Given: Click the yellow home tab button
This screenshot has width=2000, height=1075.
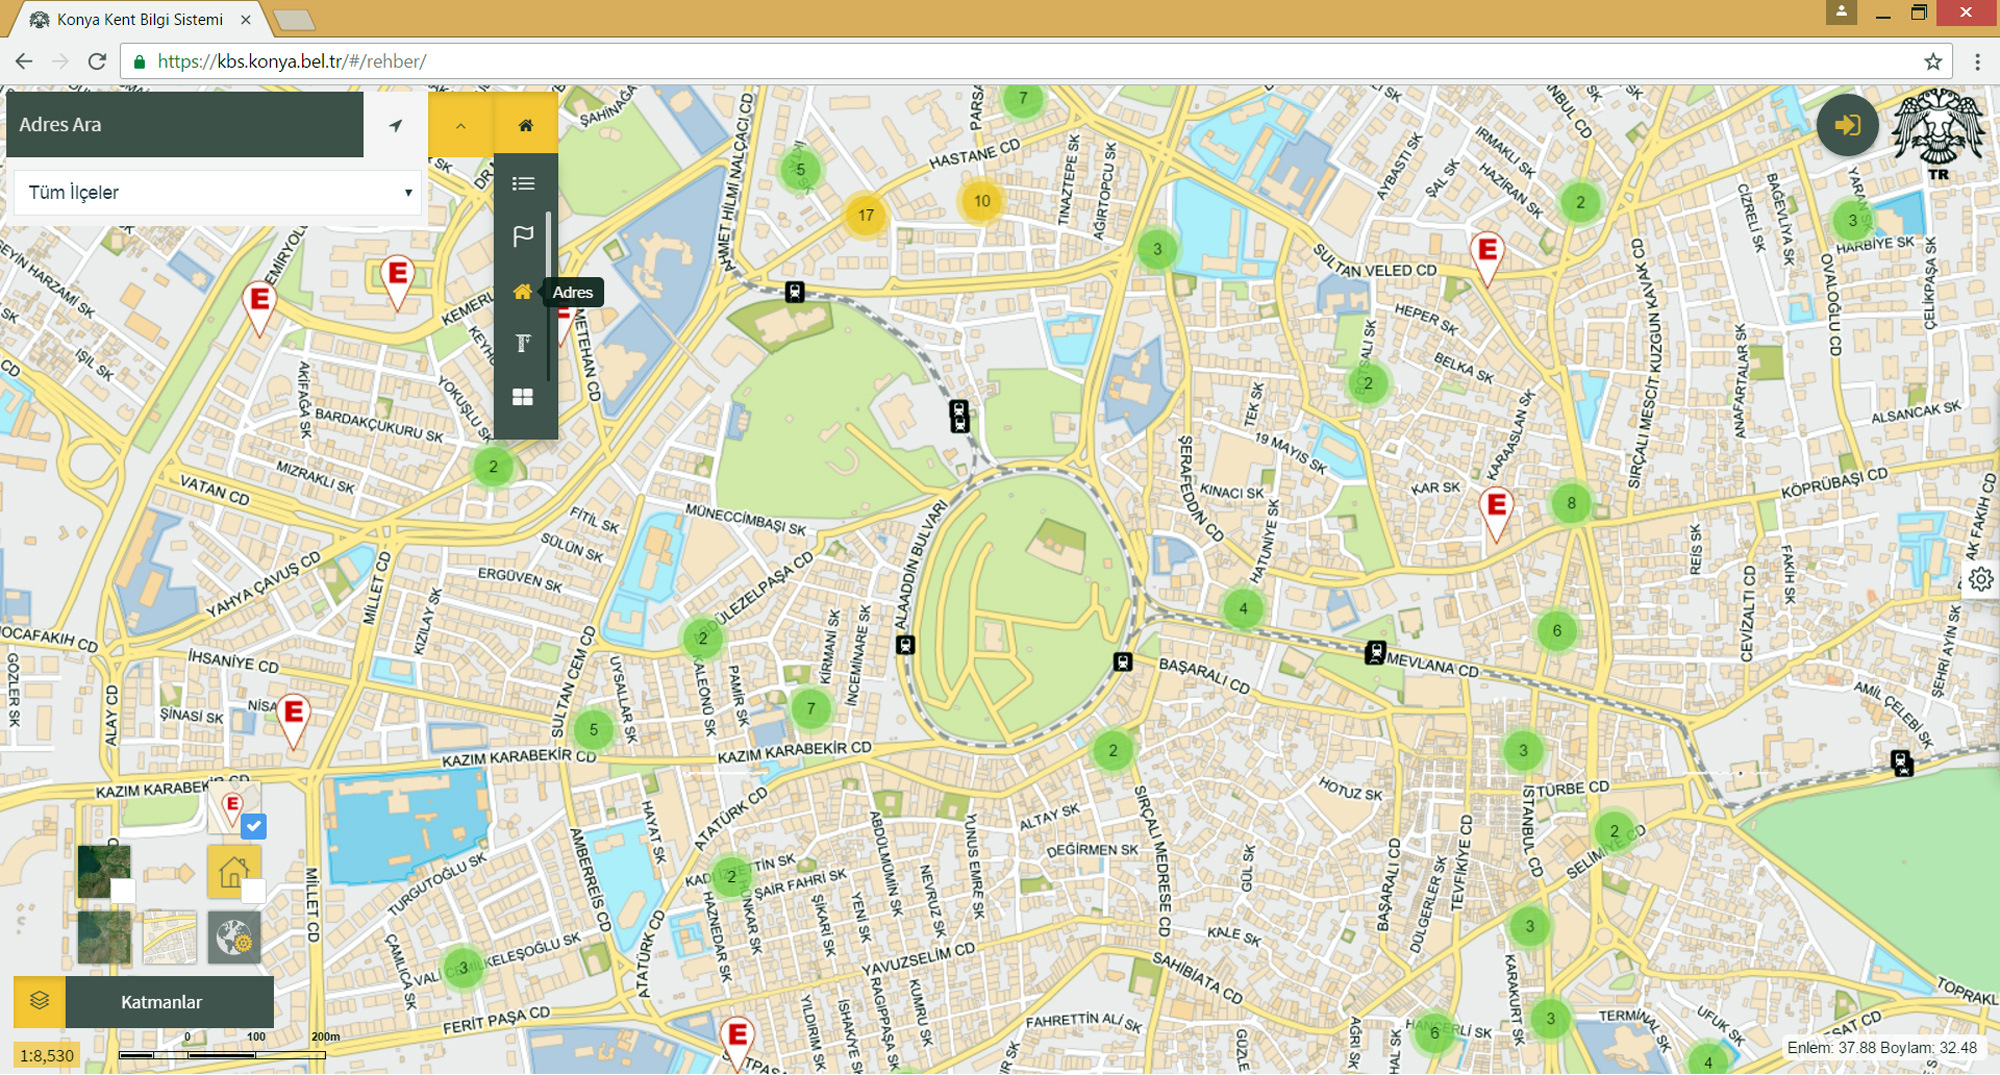Looking at the screenshot, I should pyautogui.click(x=526, y=125).
